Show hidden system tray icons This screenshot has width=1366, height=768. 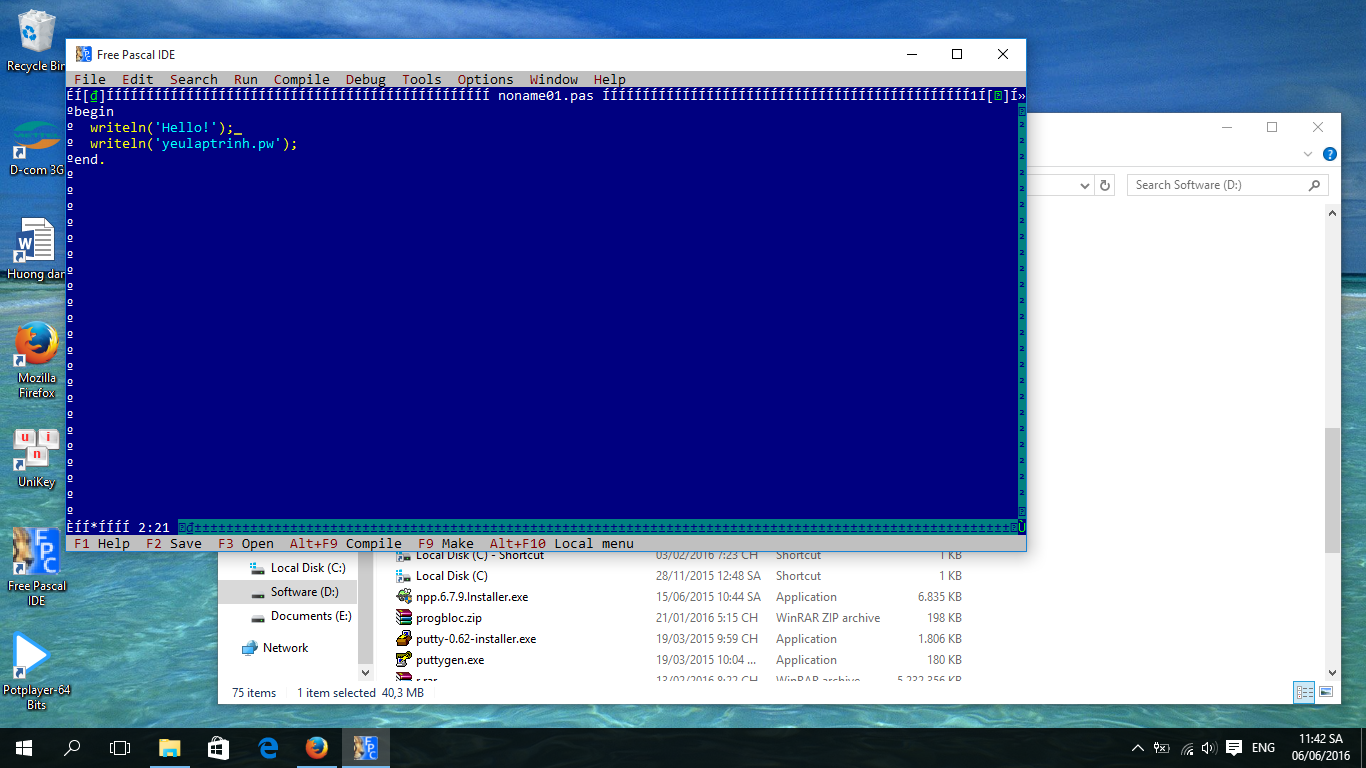1137,748
